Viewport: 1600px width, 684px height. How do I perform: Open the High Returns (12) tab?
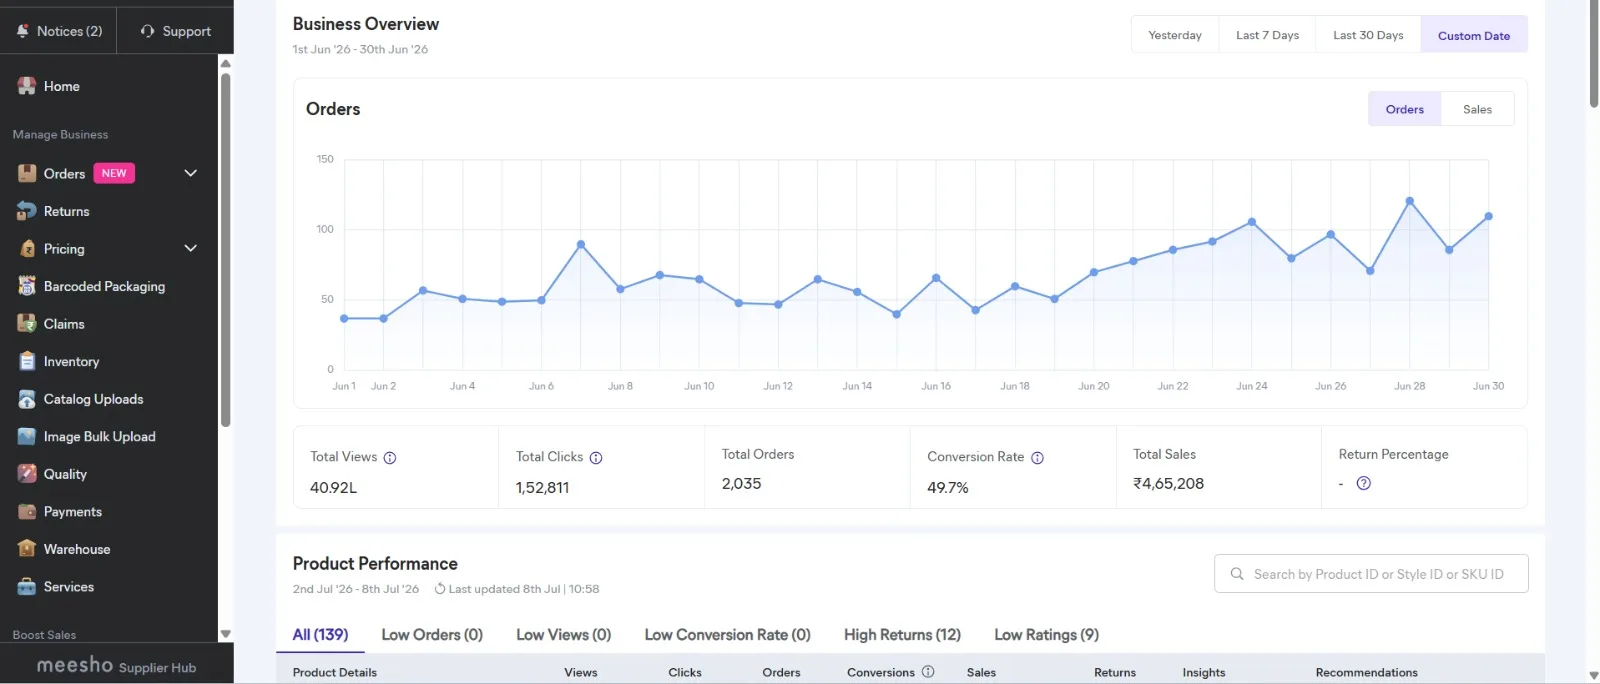902,635
